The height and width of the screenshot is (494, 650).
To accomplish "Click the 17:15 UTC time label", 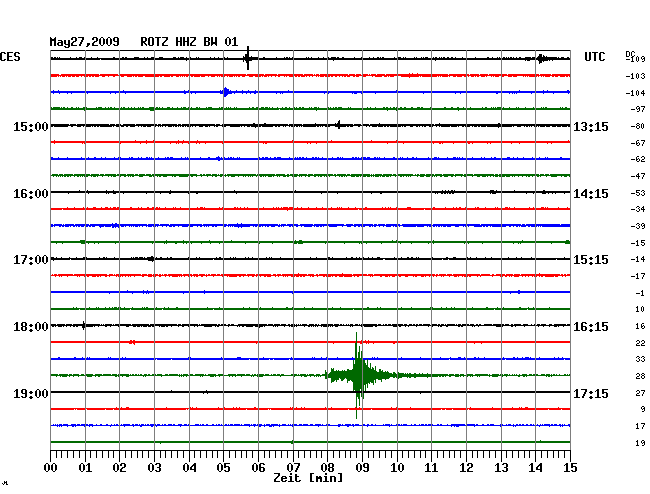I will coord(591,393).
